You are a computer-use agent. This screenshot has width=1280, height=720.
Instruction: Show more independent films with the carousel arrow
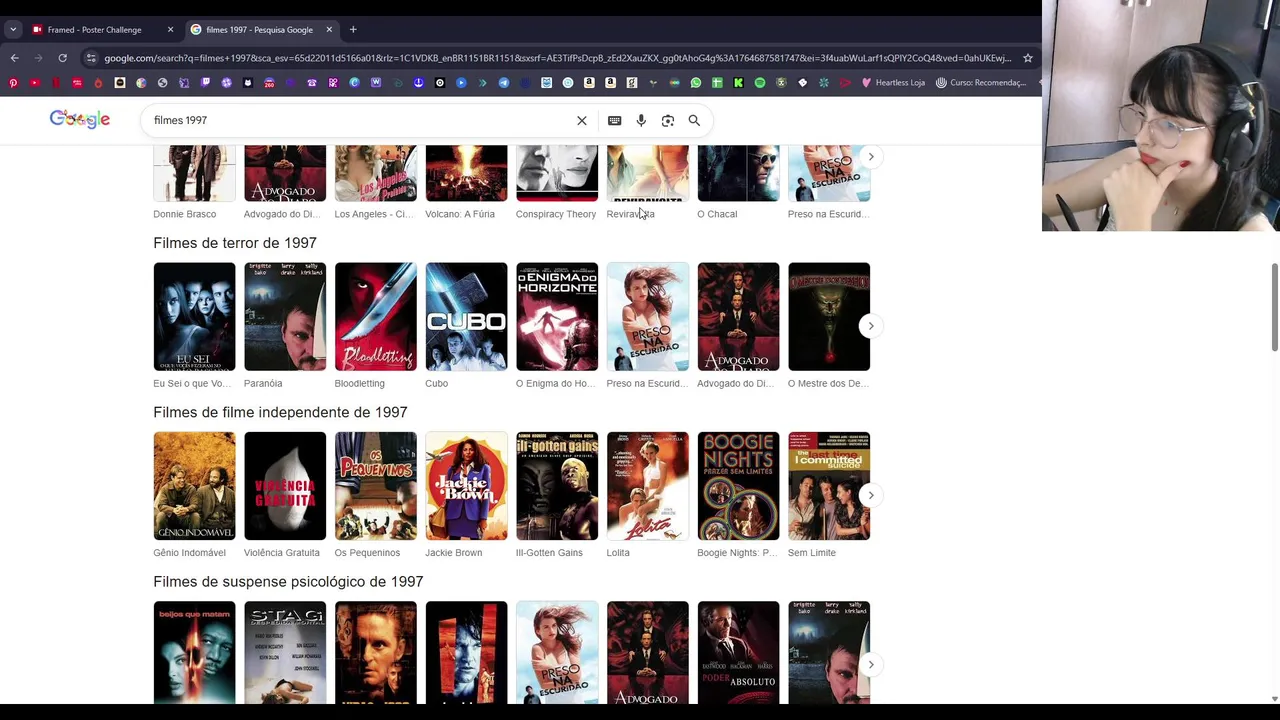coord(871,495)
